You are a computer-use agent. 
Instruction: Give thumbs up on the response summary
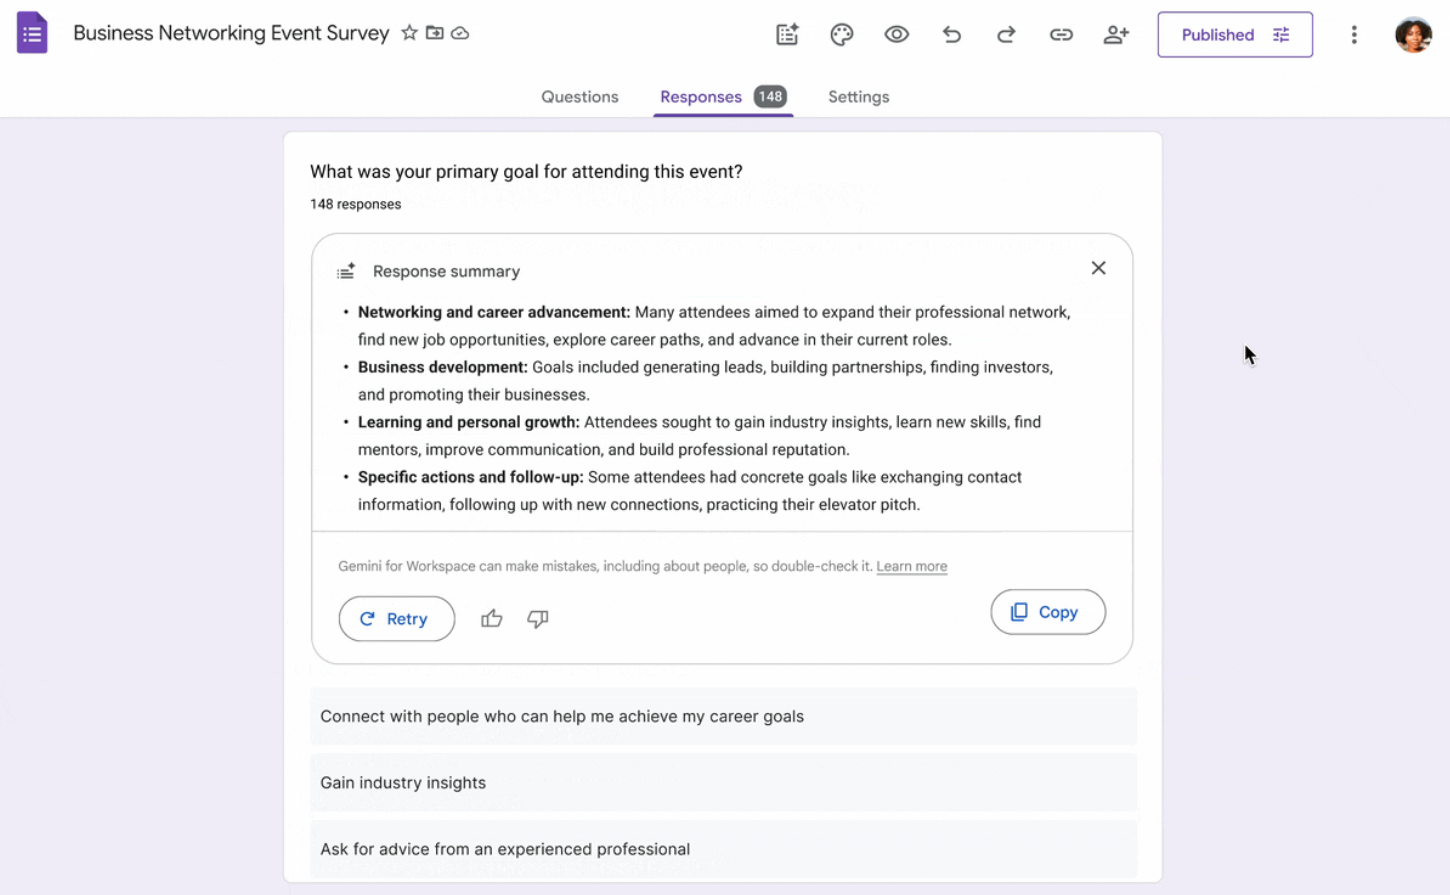(x=491, y=619)
